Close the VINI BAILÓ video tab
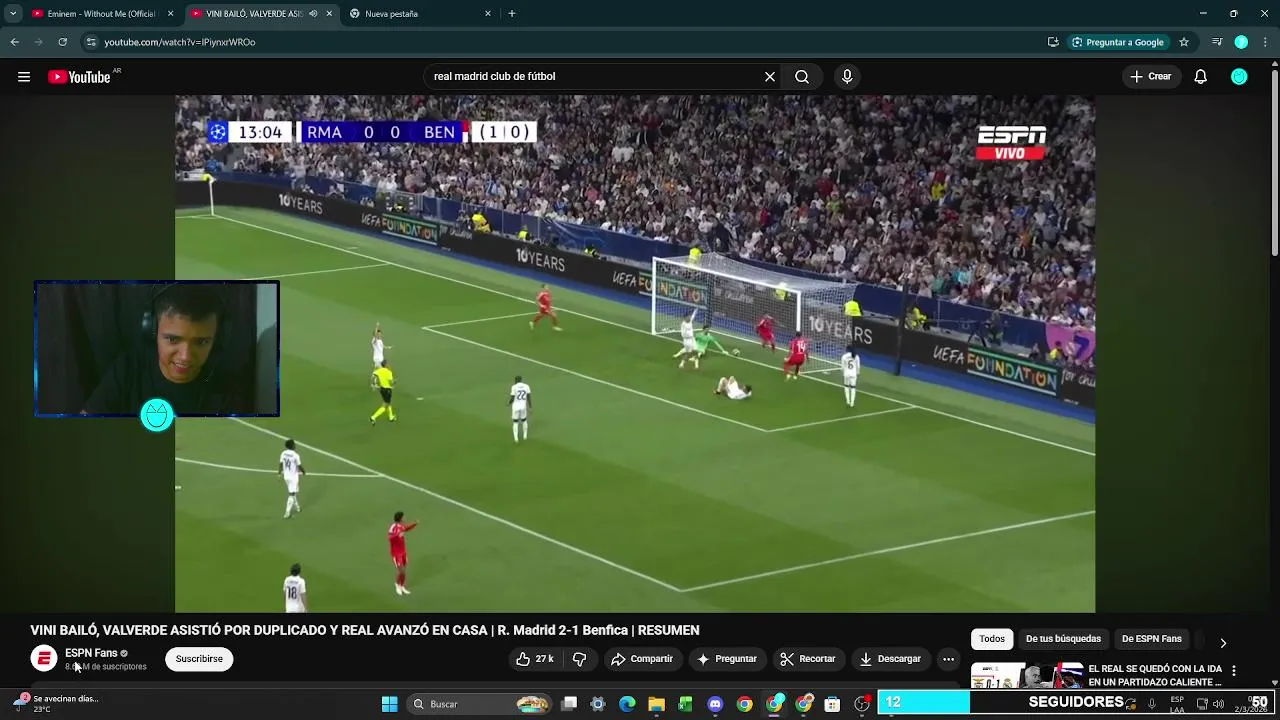Viewport: 1280px width, 720px height. tap(329, 14)
